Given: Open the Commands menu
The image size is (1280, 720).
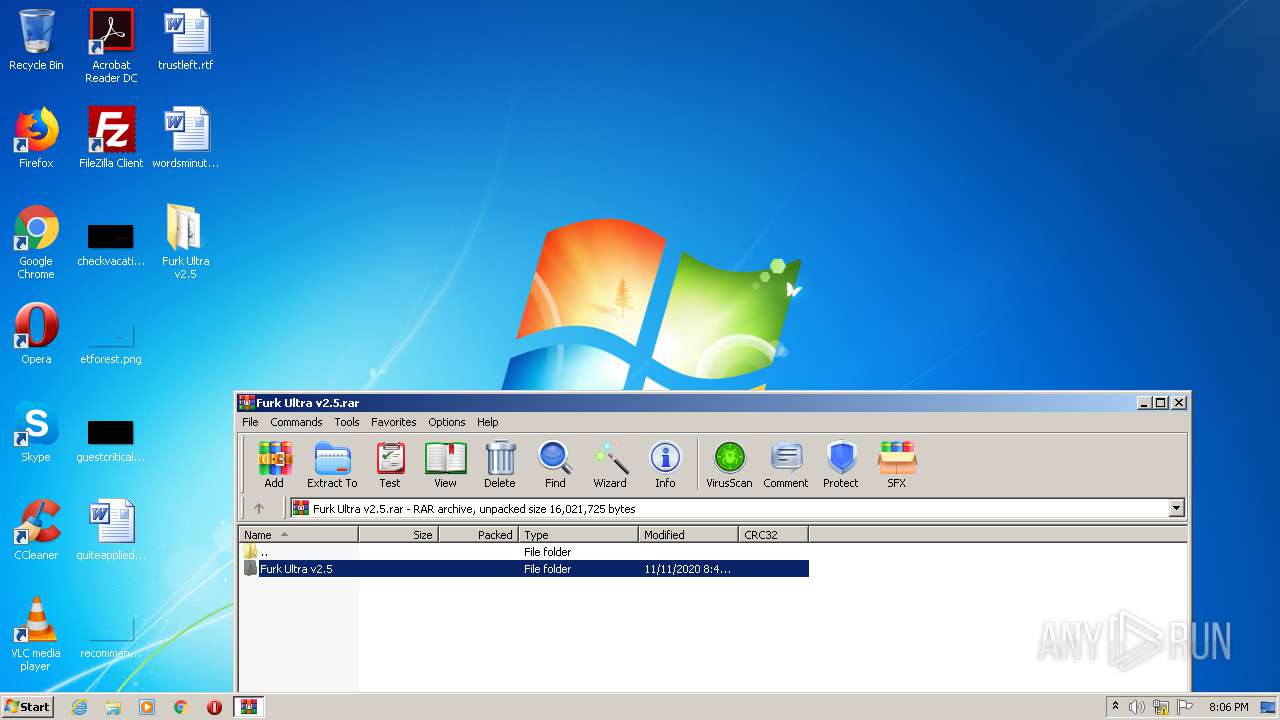Looking at the screenshot, I should (x=296, y=422).
